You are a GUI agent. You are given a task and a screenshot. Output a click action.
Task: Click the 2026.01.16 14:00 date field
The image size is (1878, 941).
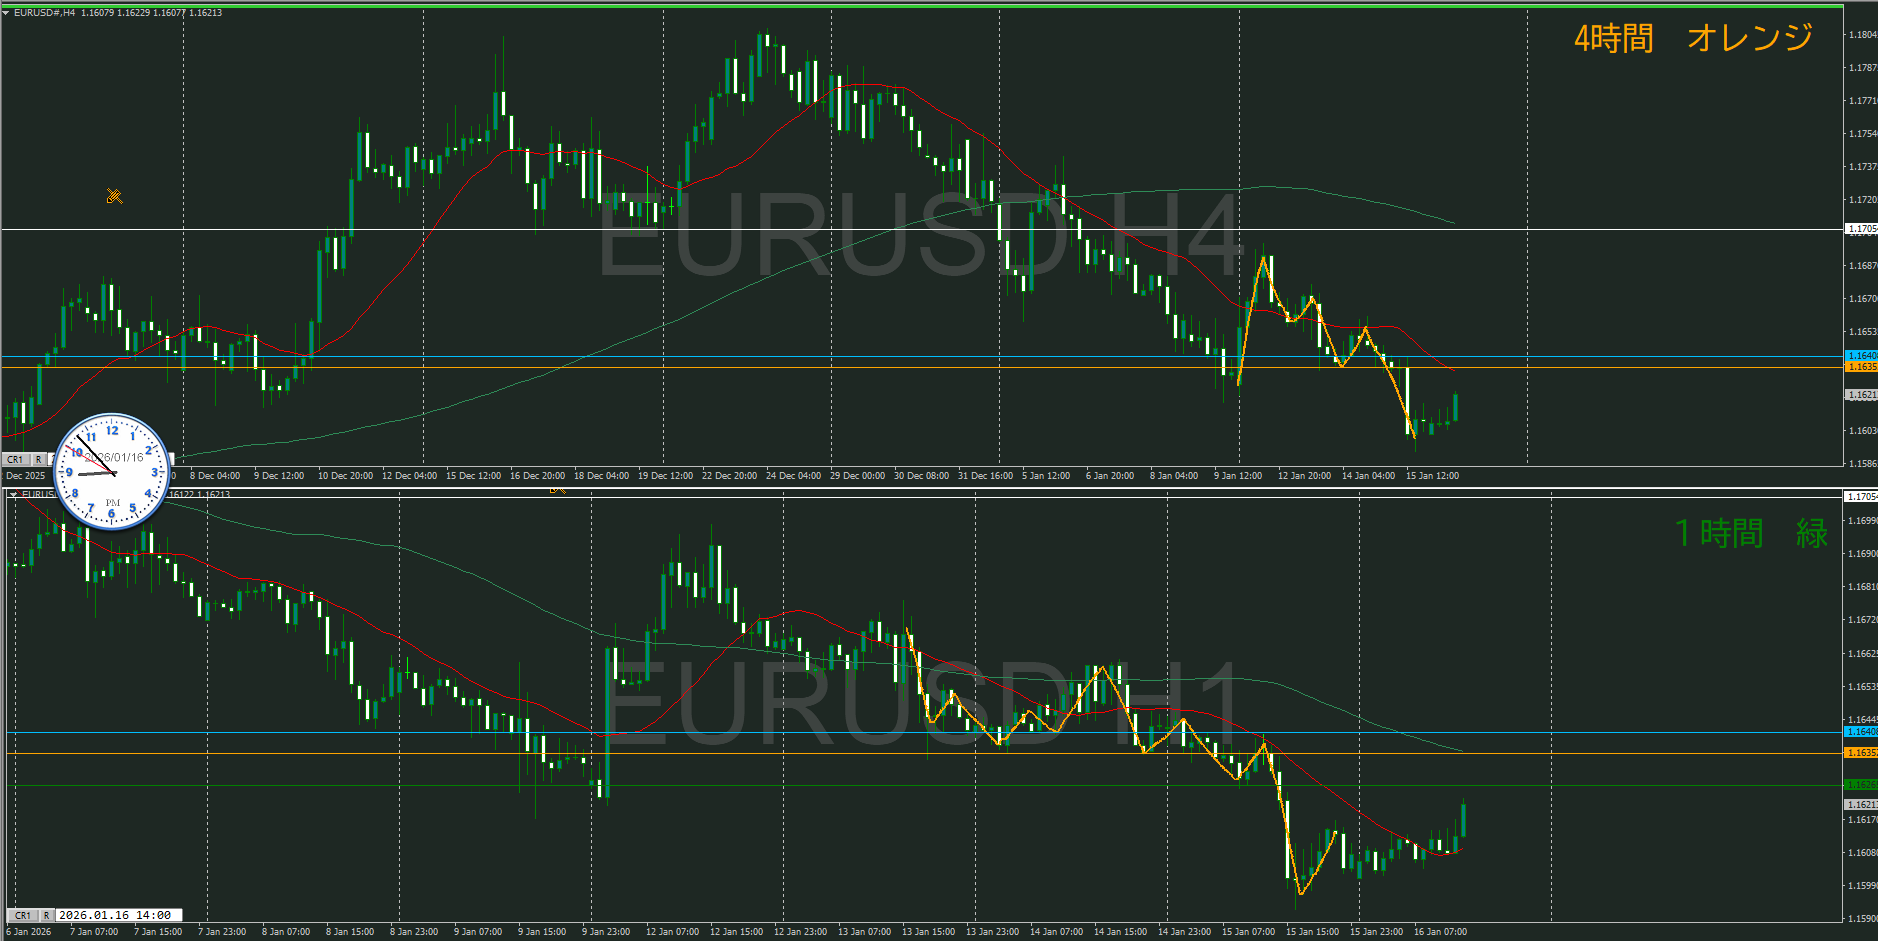[x=115, y=915]
